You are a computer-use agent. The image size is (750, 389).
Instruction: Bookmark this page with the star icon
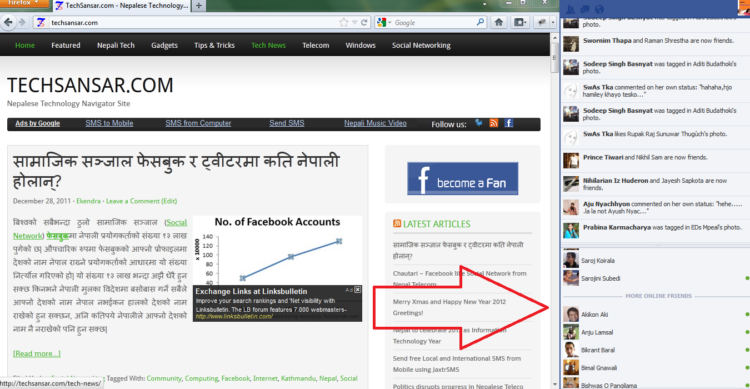[x=343, y=22]
